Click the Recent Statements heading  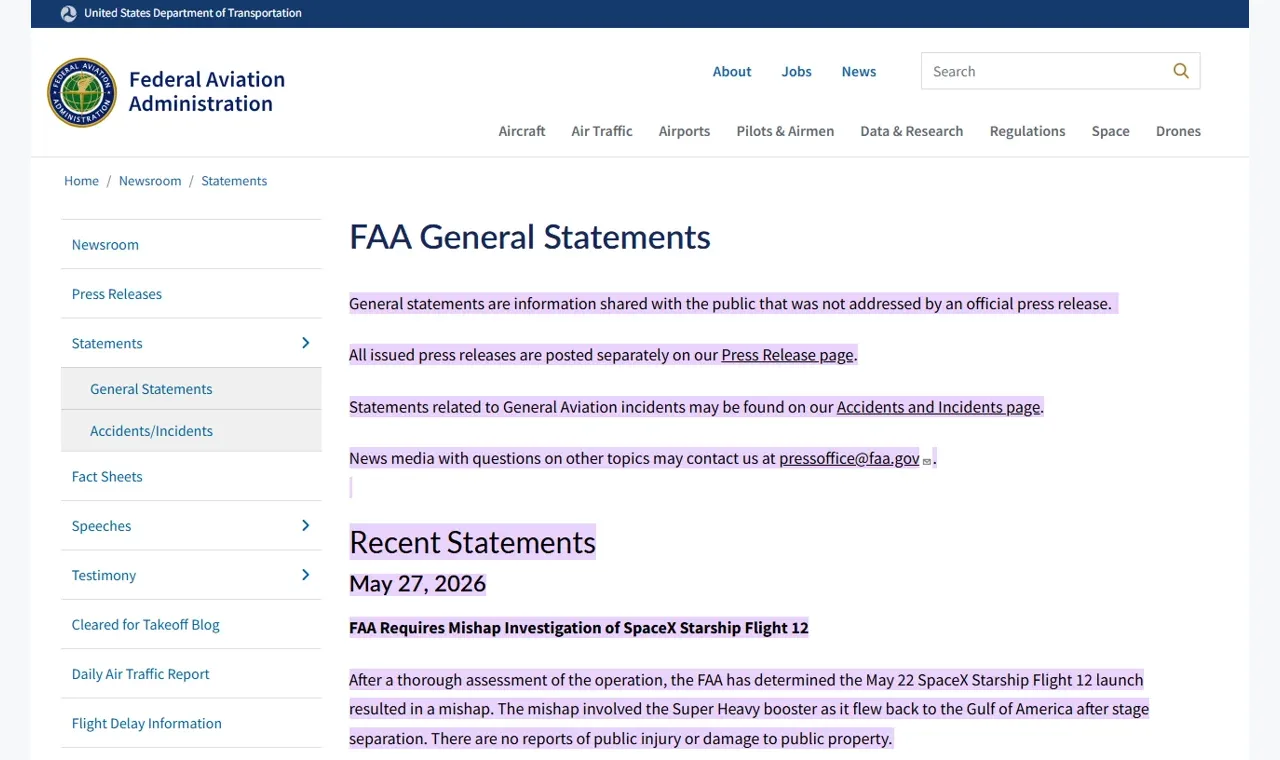point(472,542)
